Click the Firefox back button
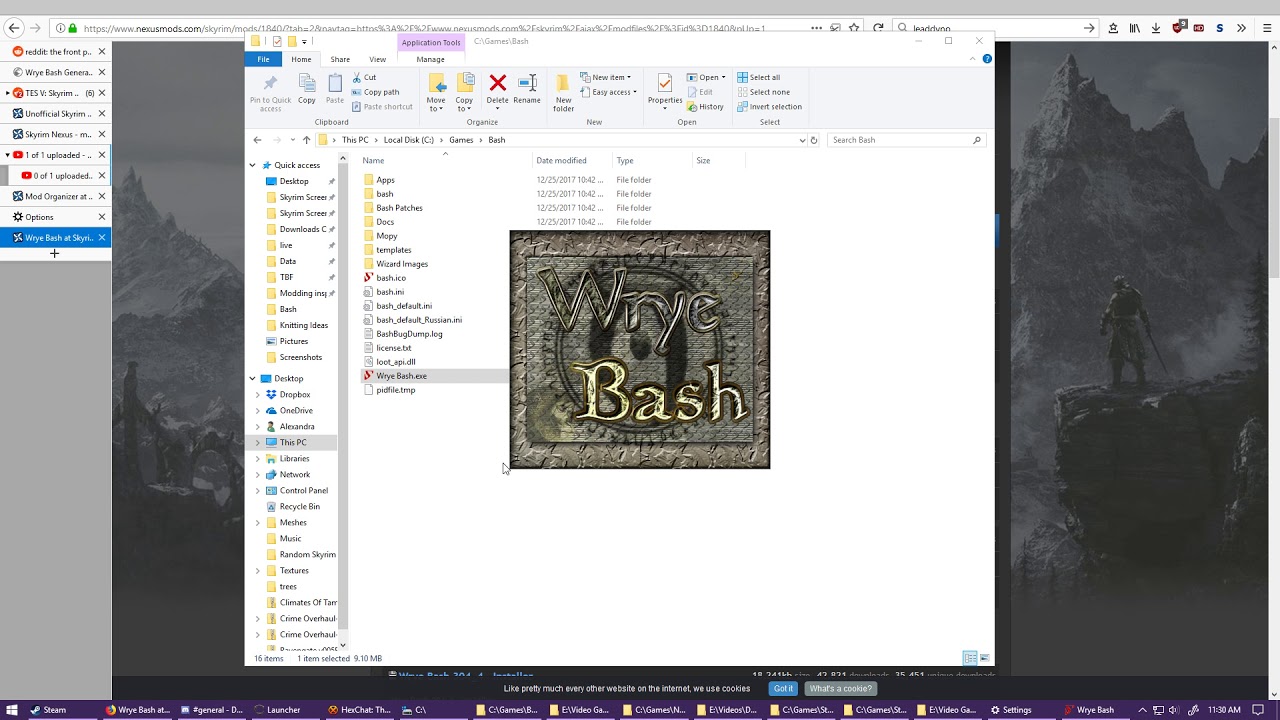This screenshot has width=1280, height=720. [14, 28]
